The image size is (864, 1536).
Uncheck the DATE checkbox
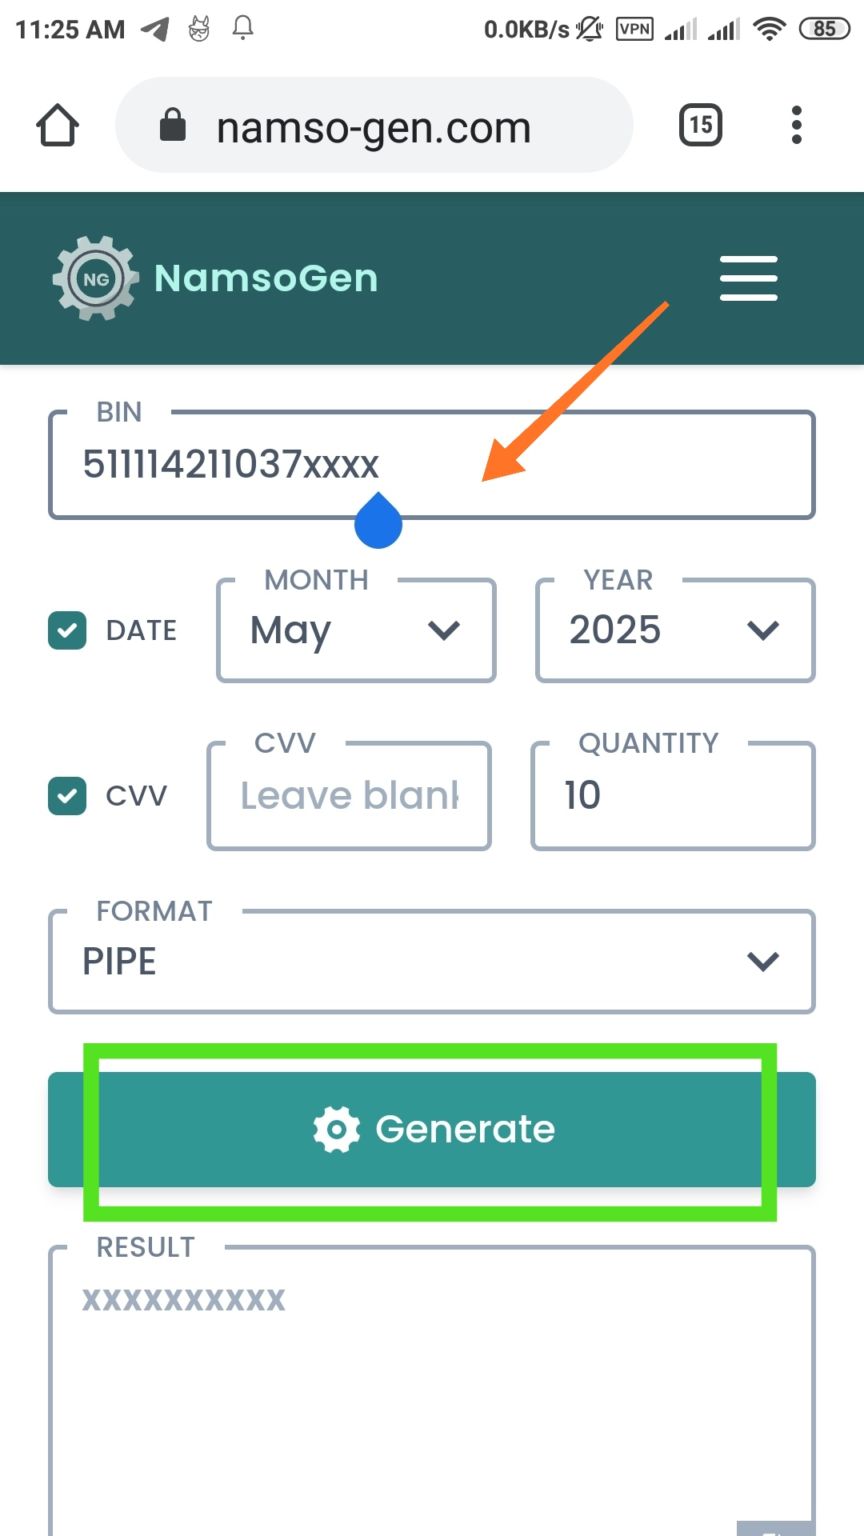click(x=67, y=631)
